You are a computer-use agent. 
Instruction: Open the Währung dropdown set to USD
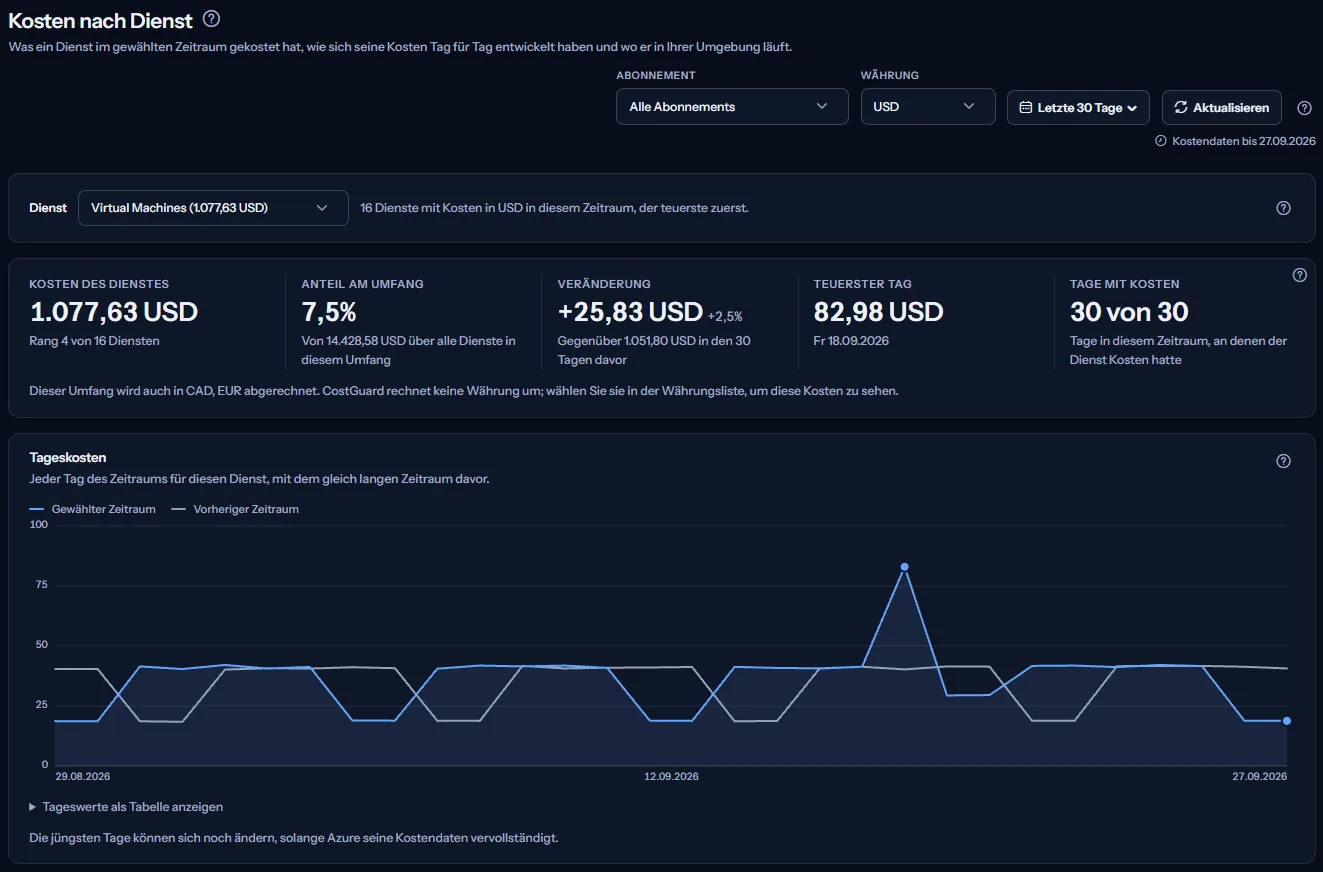click(x=928, y=107)
